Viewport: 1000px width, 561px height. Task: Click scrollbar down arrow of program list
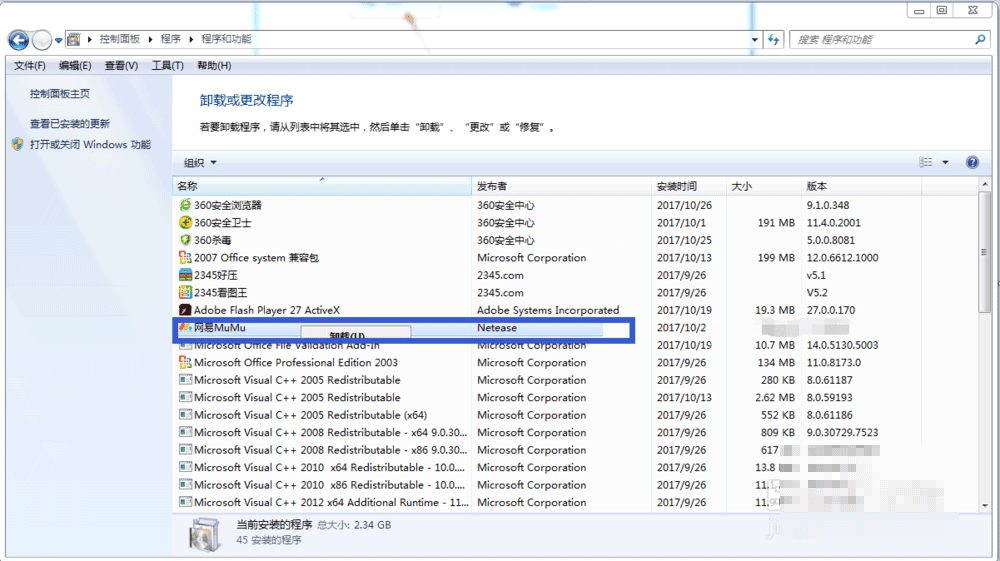pos(986,505)
